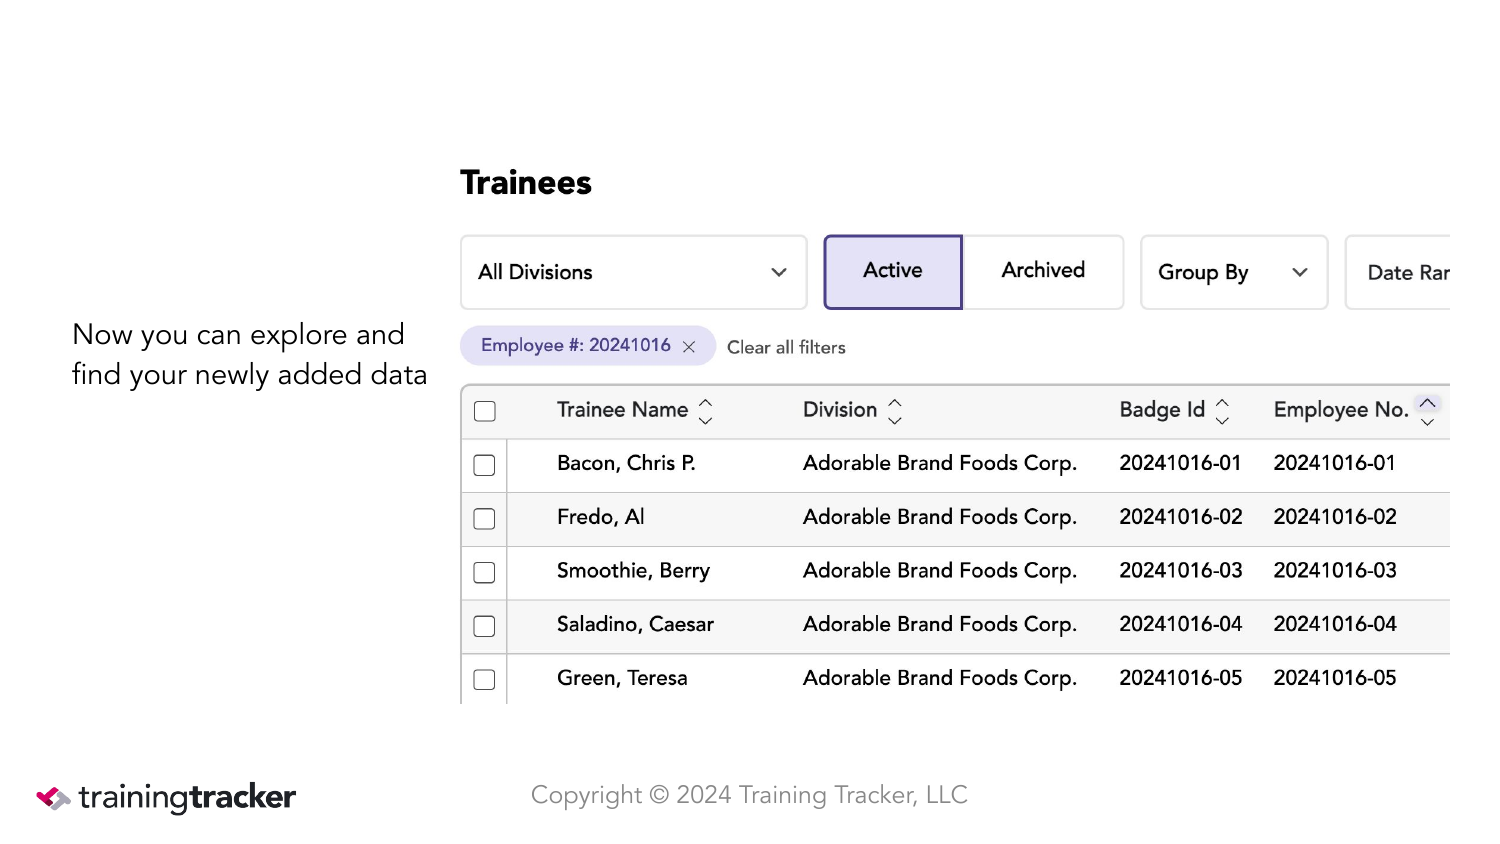Viewport: 1500px width, 844px height.
Task: Click the trainingtracker logo icon
Action: click(53, 797)
